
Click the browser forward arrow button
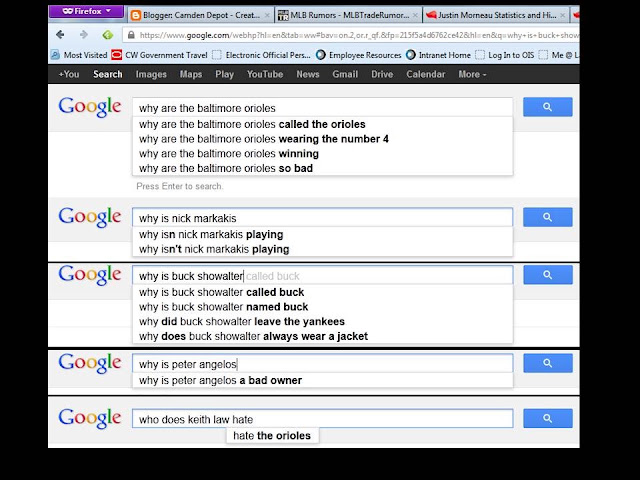(84, 35)
